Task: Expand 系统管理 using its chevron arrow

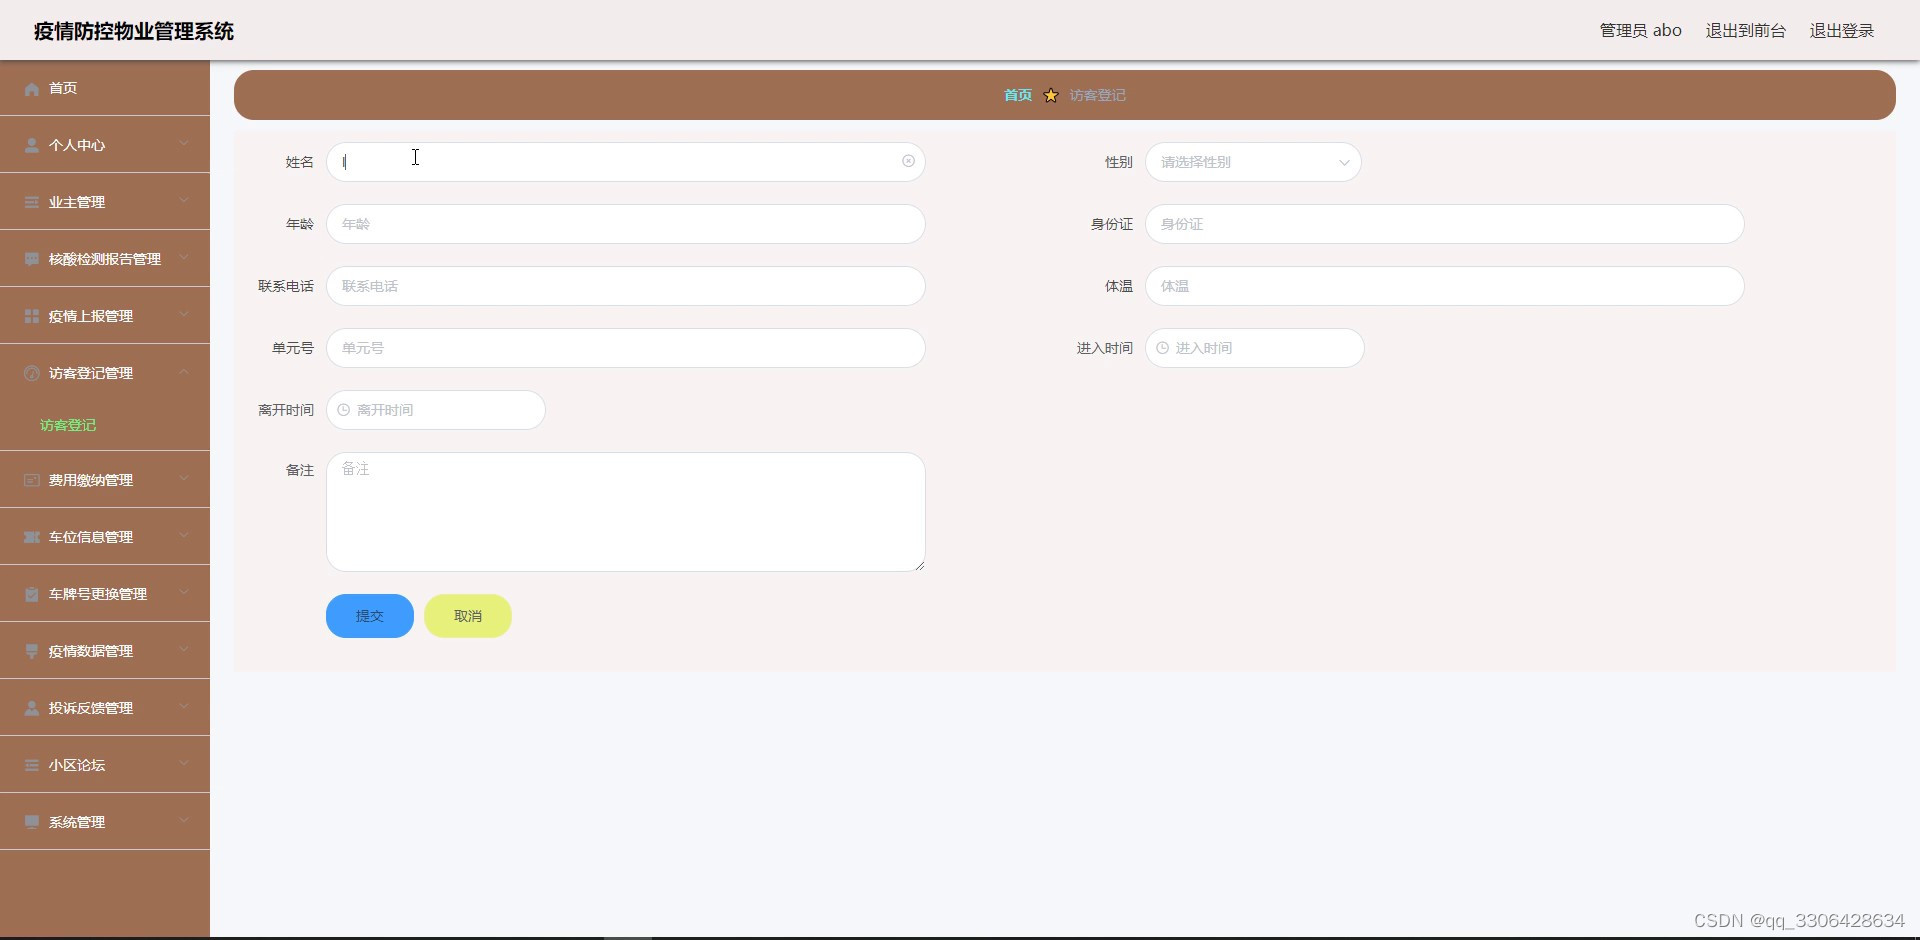Action: pos(184,822)
